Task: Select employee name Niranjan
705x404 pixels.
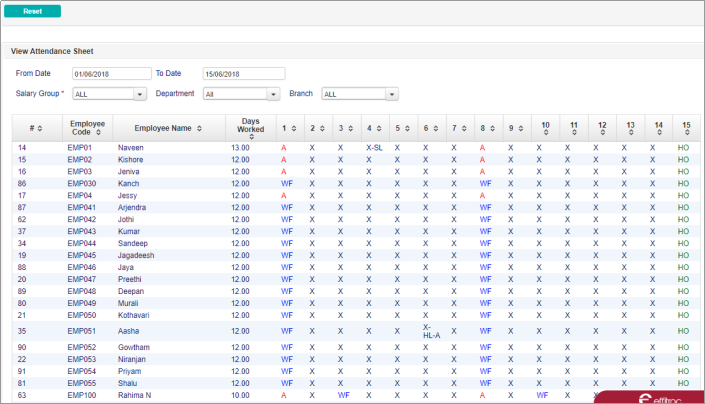Action: point(132,360)
